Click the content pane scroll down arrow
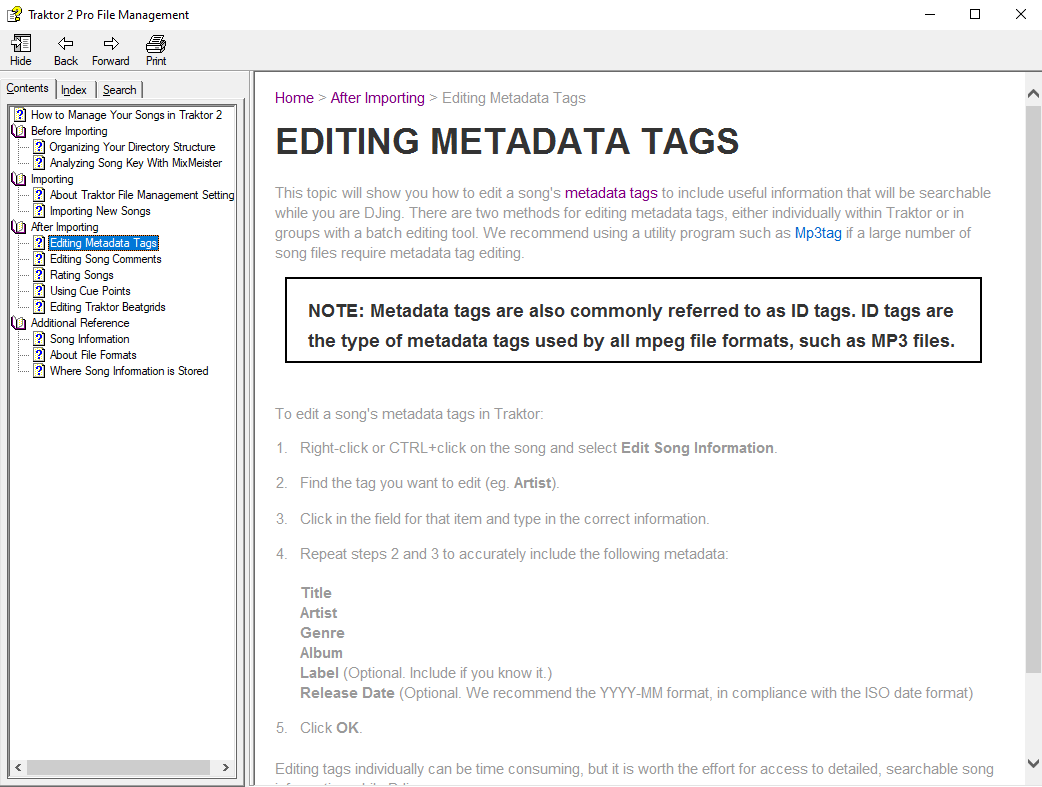Viewport: 1042px width, 787px height. (x=1033, y=763)
